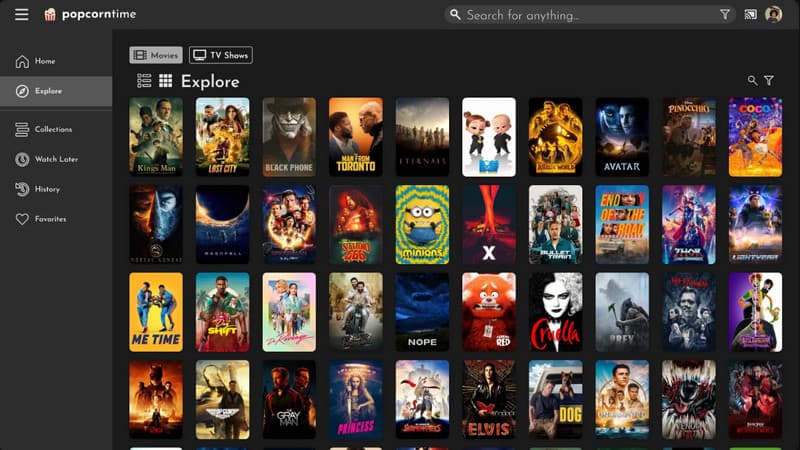800x450 pixels.
Task: Open the Nope poster
Action: (x=422, y=312)
